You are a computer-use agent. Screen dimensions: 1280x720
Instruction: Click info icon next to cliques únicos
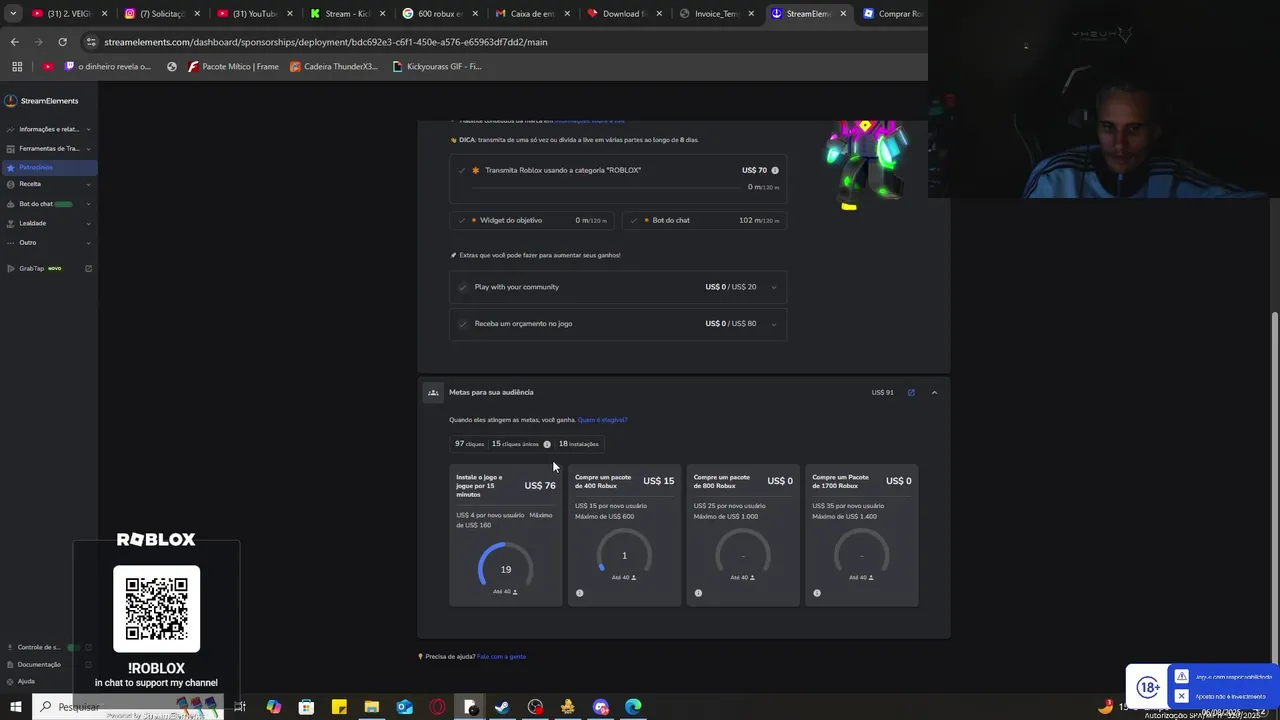(547, 444)
